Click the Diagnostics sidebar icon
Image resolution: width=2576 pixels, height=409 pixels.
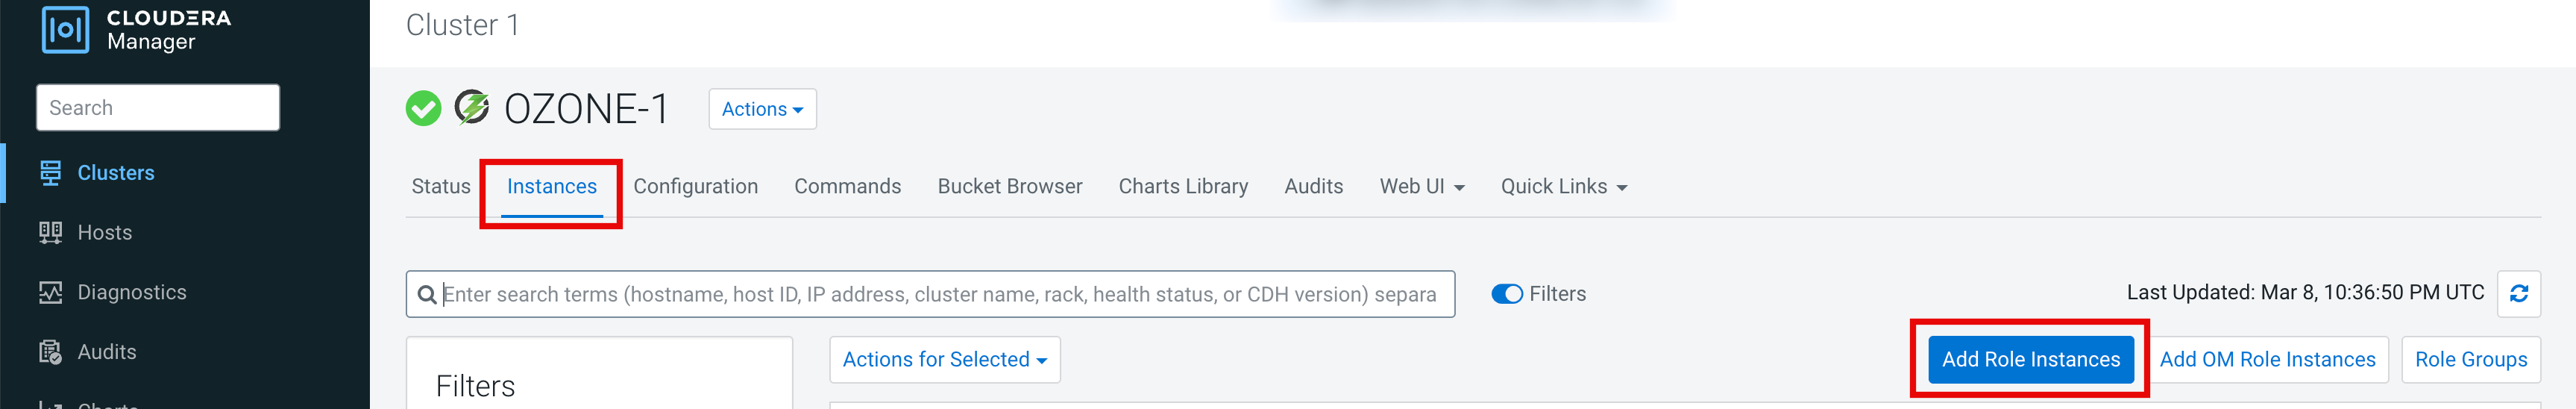tap(50, 293)
